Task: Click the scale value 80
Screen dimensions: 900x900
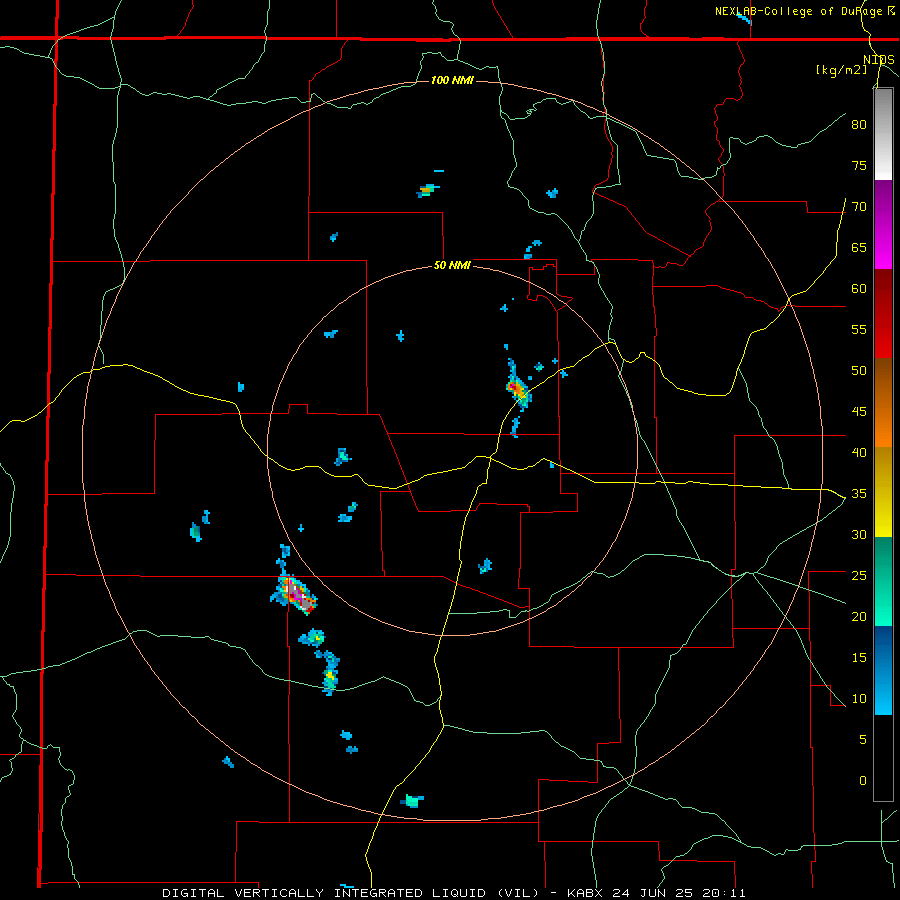Action: (859, 125)
